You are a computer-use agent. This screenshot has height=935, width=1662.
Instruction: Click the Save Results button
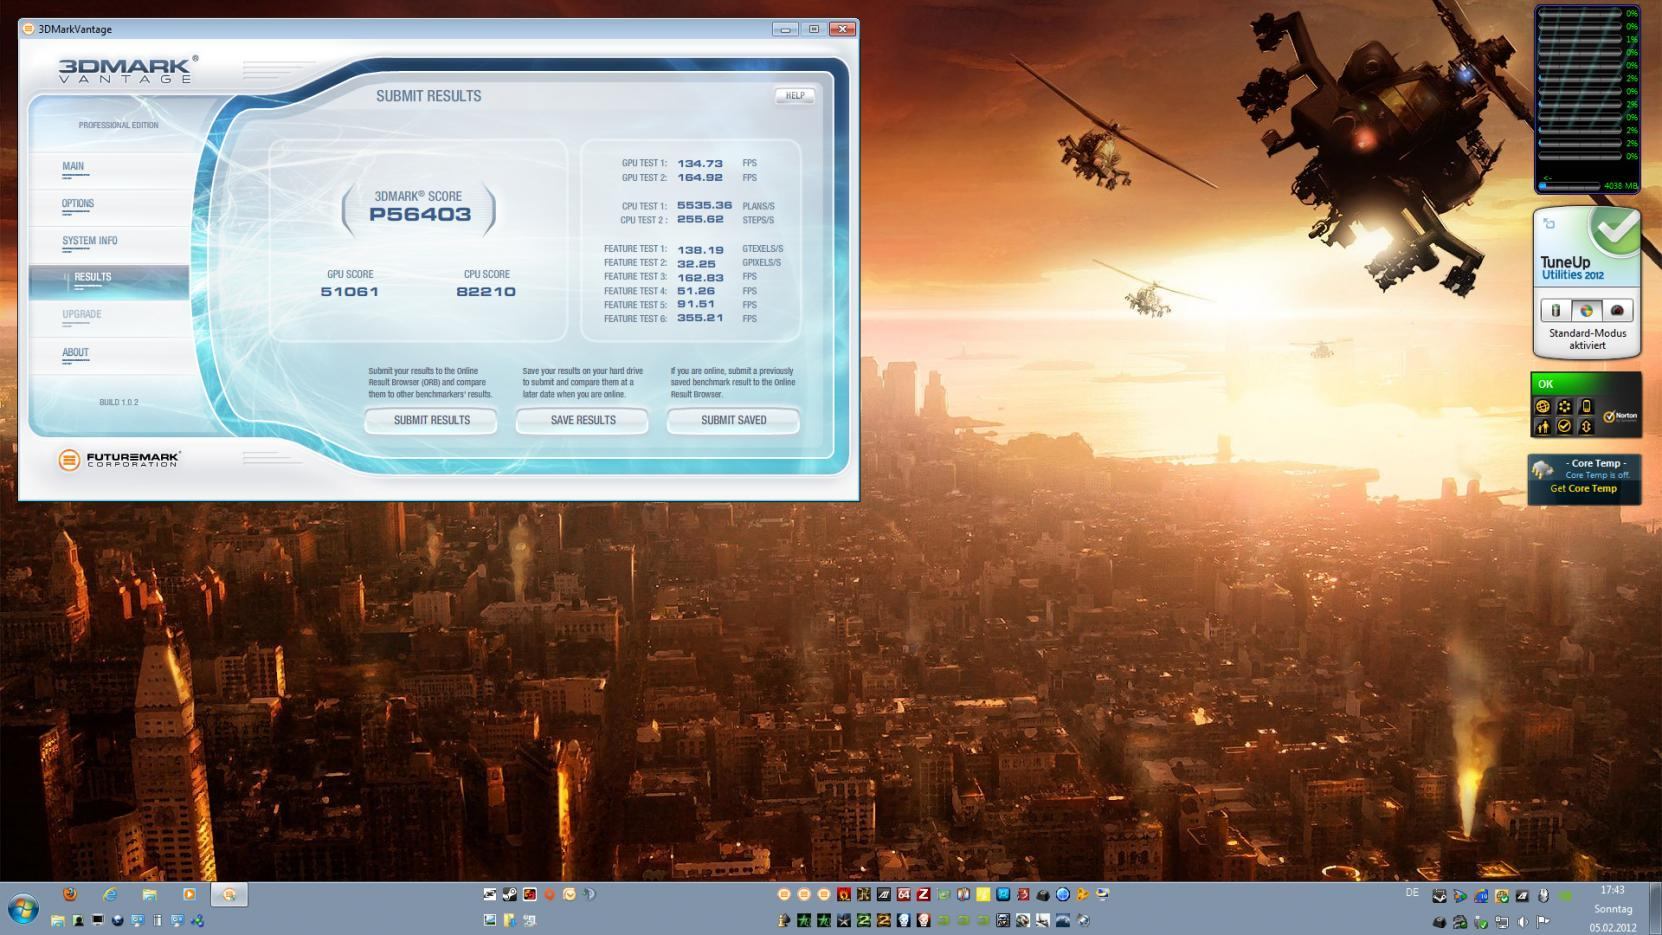coord(583,421)
